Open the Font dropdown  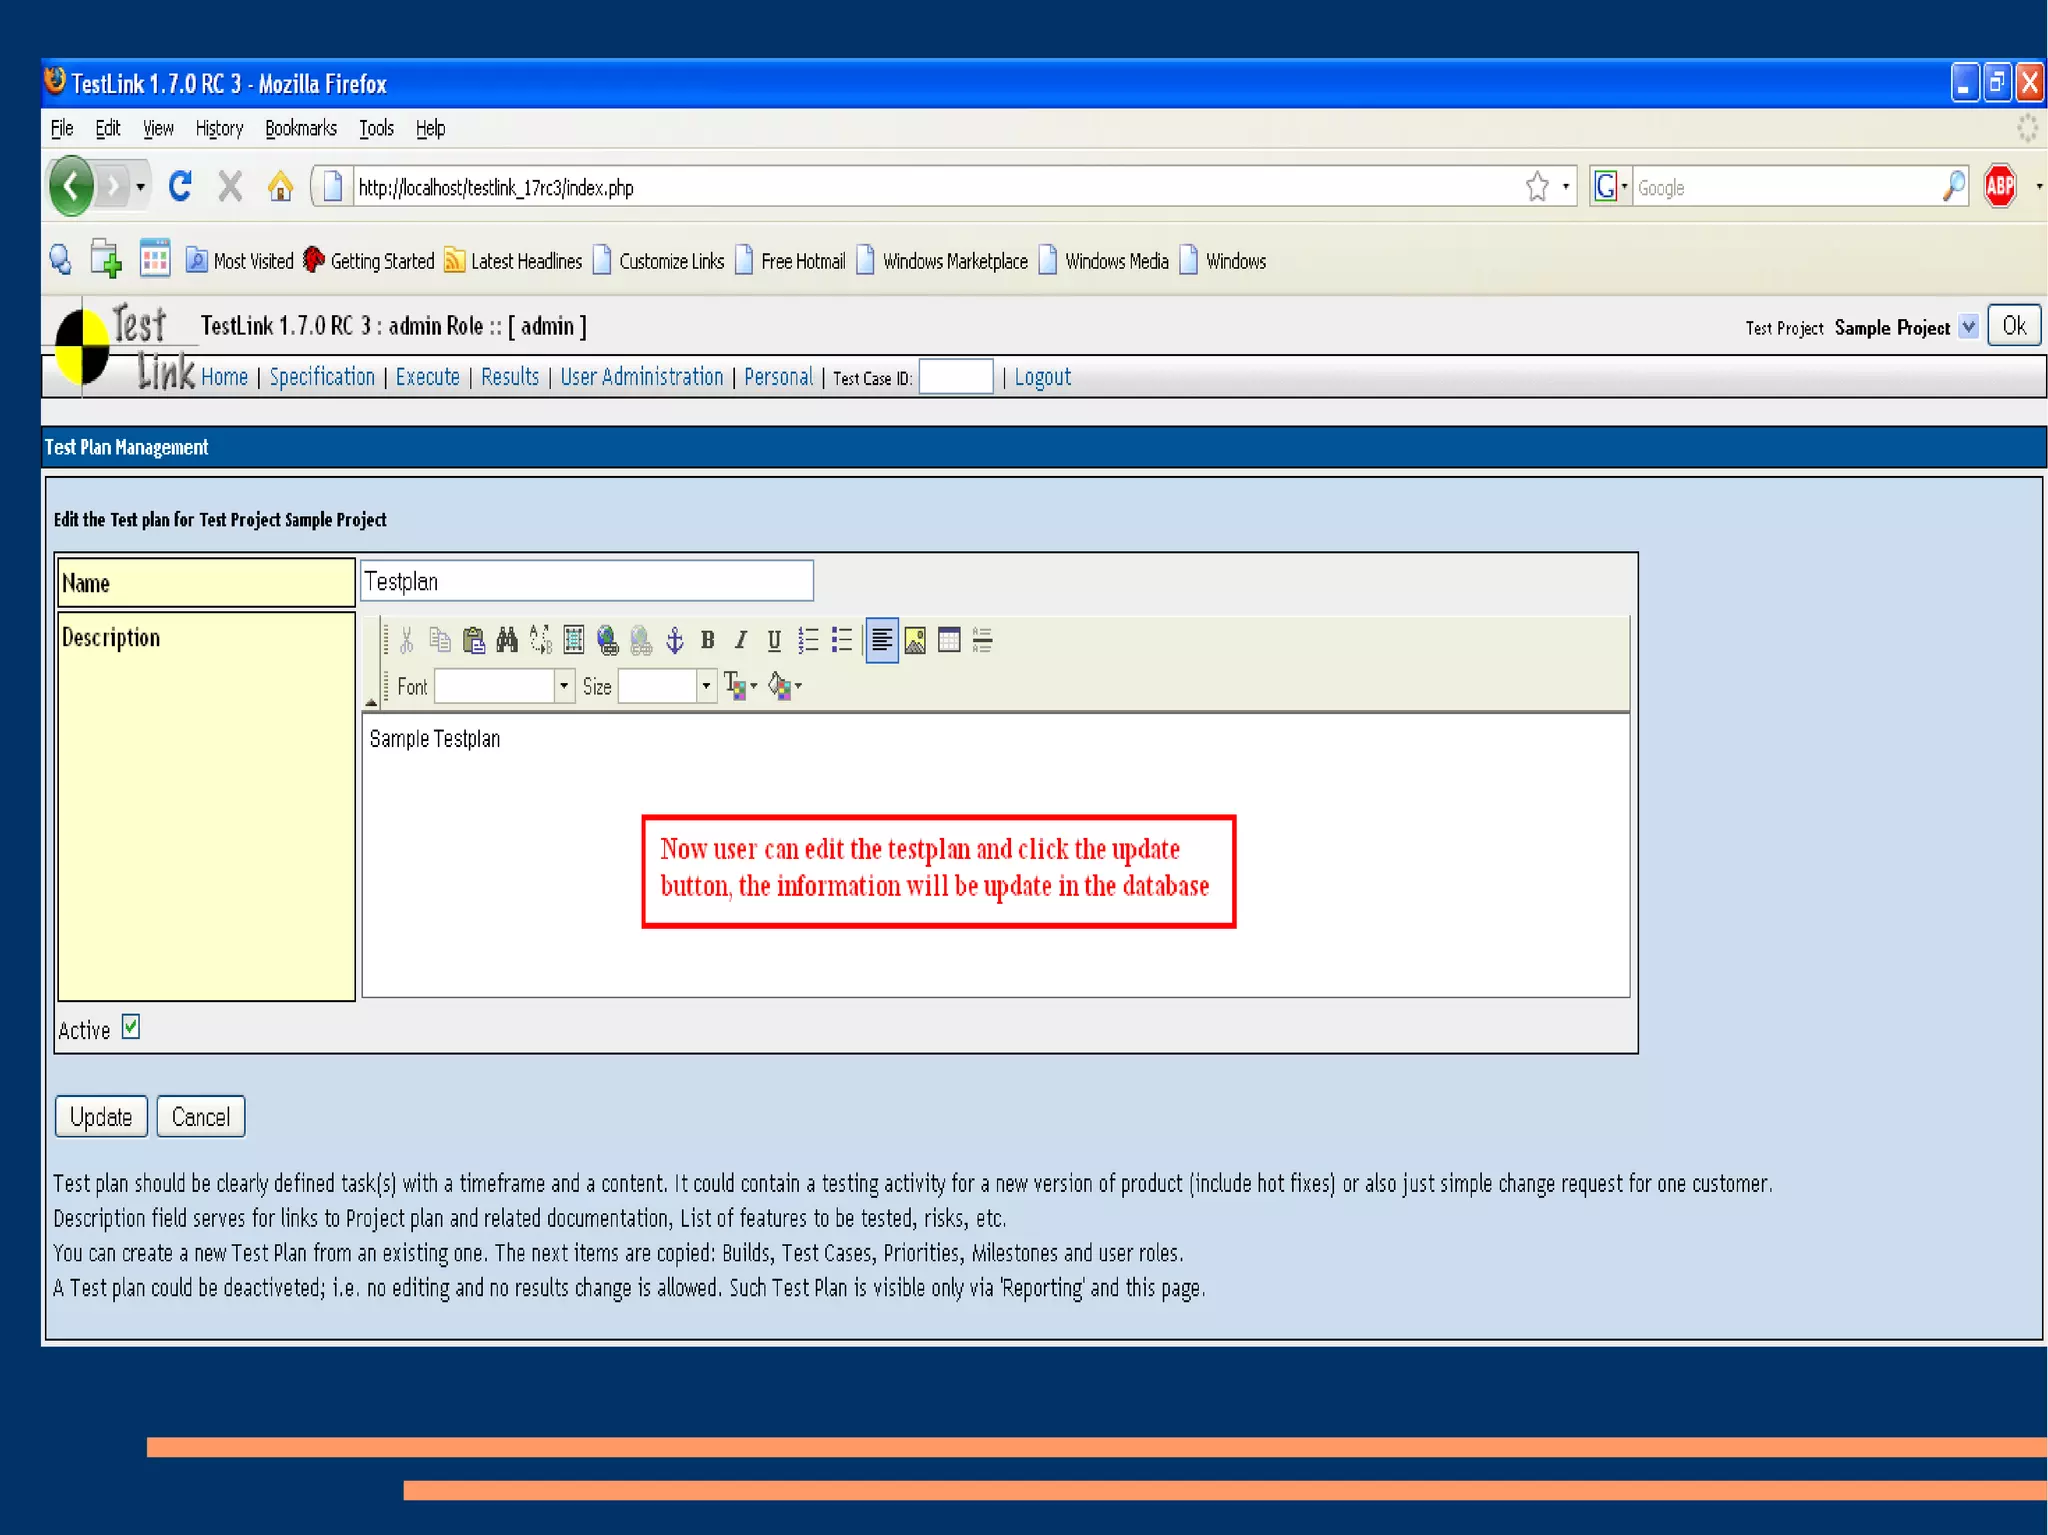(564, 686)
